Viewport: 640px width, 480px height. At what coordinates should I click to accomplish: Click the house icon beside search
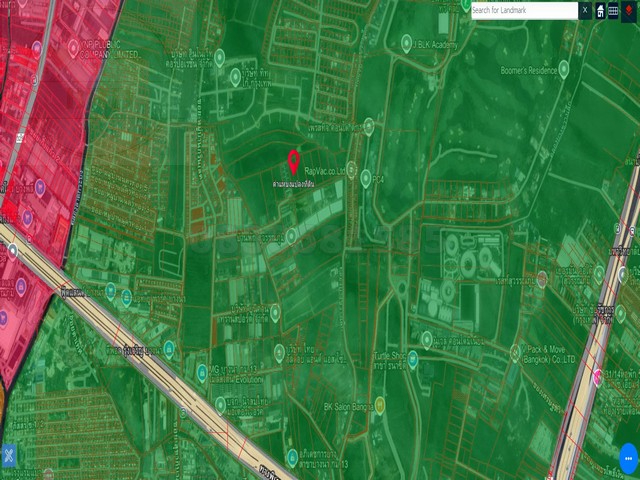[x=599, y=11]
